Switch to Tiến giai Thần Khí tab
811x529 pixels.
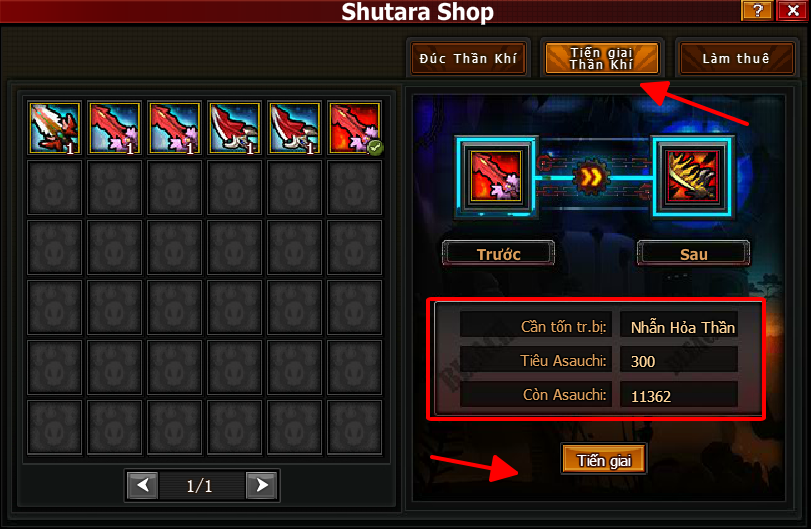pos(602,58)
